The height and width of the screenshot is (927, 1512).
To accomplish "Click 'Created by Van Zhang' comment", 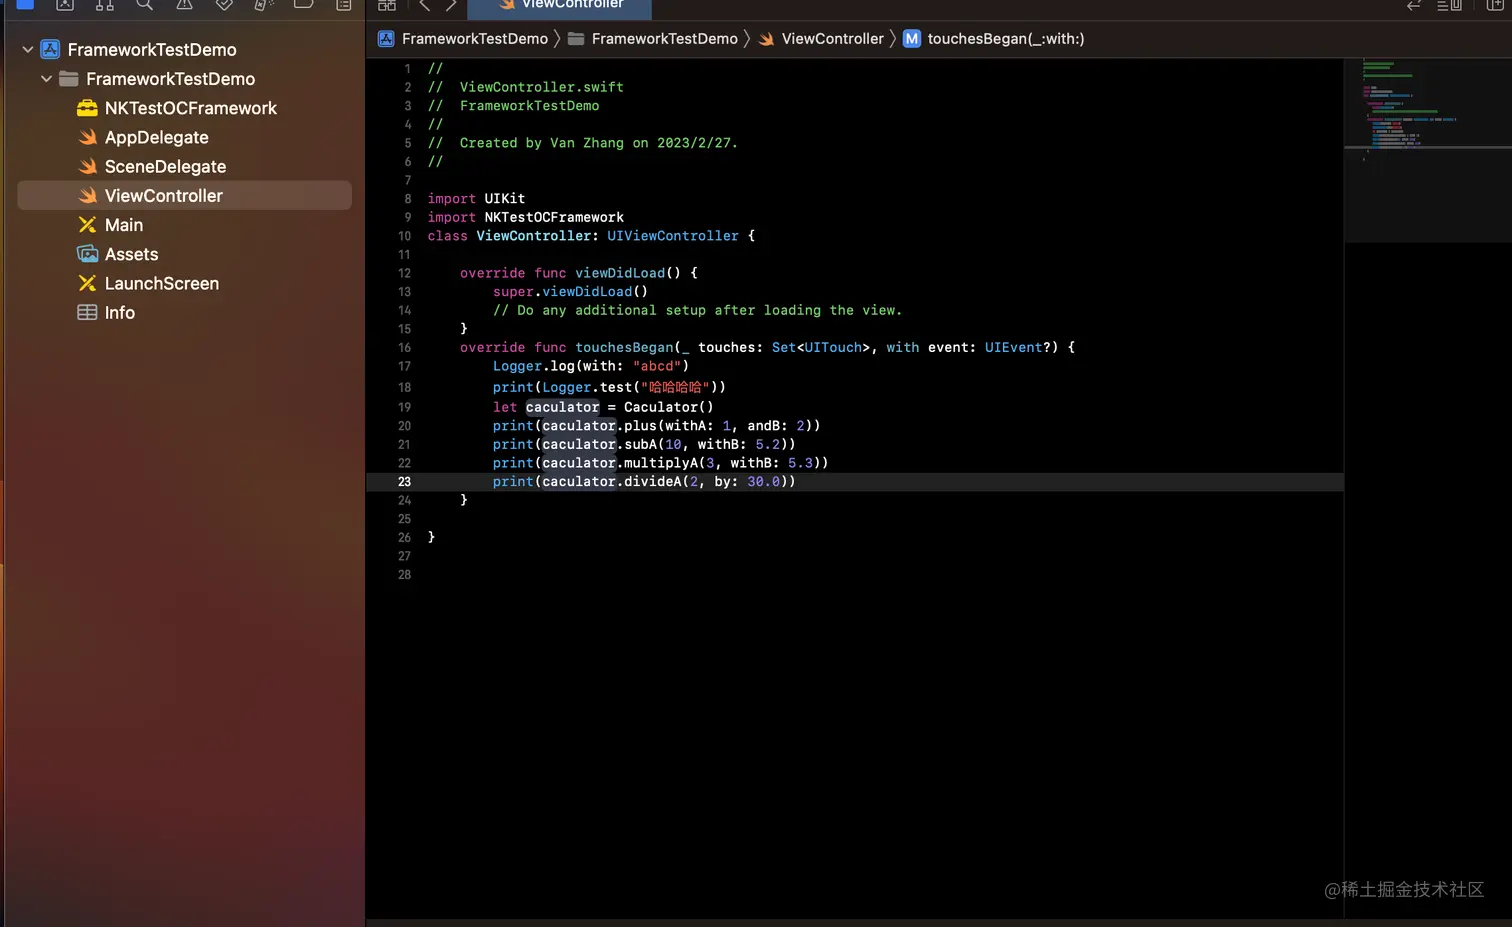I will coord(598,143).
